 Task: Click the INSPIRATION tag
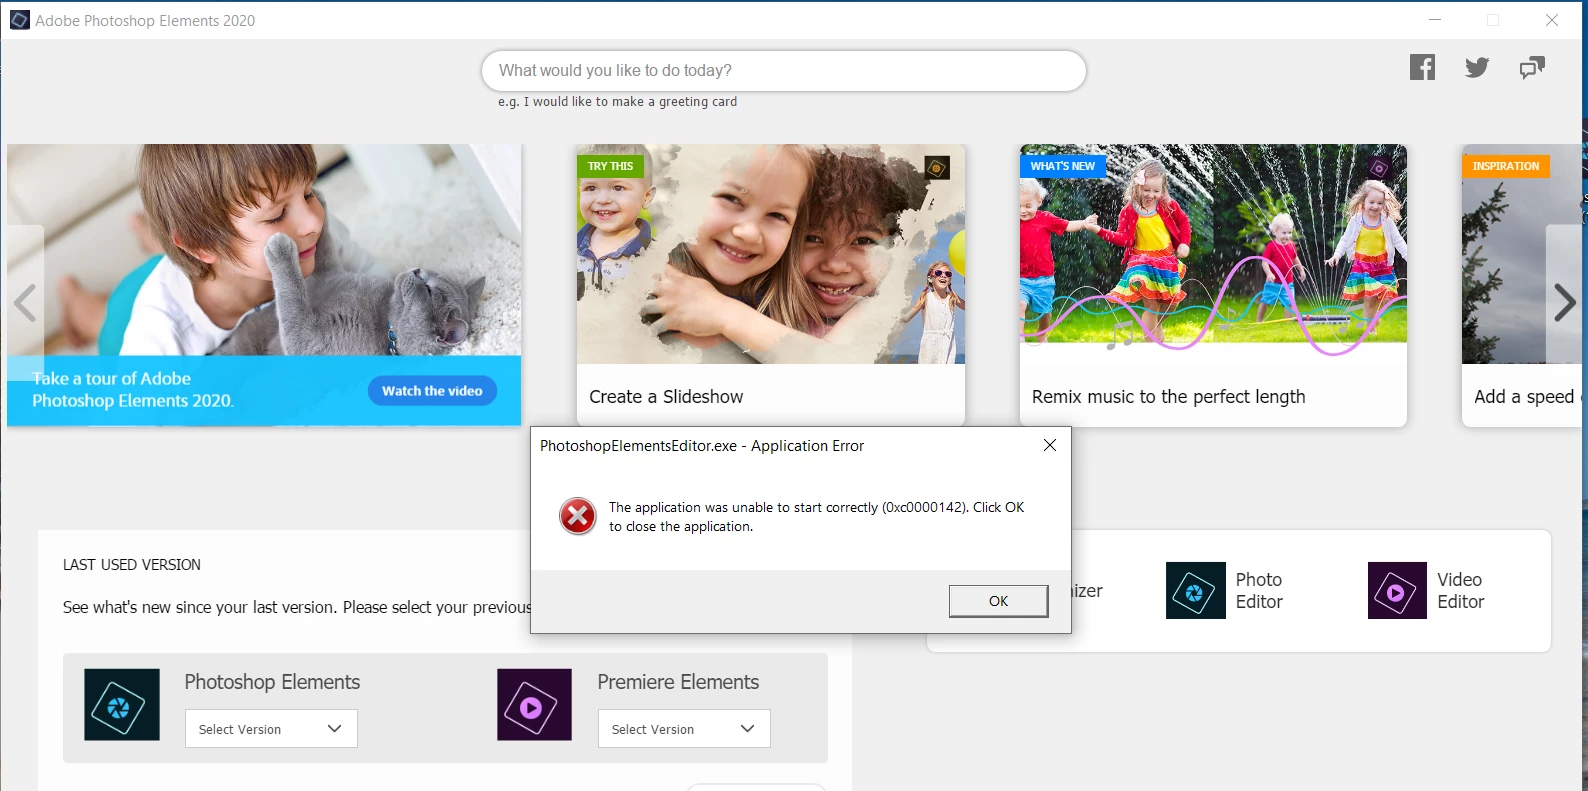(x=1506, y=166)
